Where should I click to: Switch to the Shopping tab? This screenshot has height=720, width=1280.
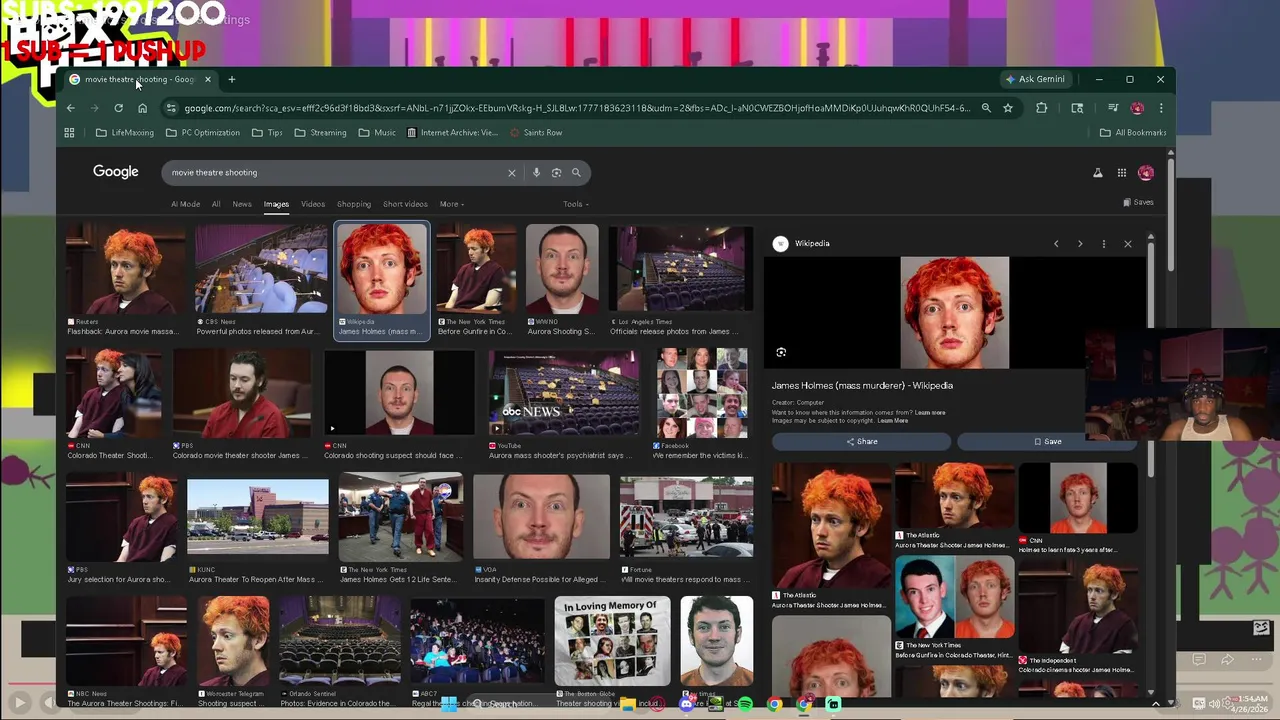tap(354, 204)
